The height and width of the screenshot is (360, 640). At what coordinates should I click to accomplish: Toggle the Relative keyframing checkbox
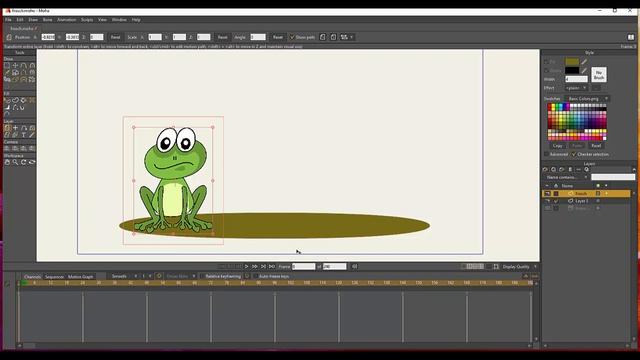(x=202, y=276)
